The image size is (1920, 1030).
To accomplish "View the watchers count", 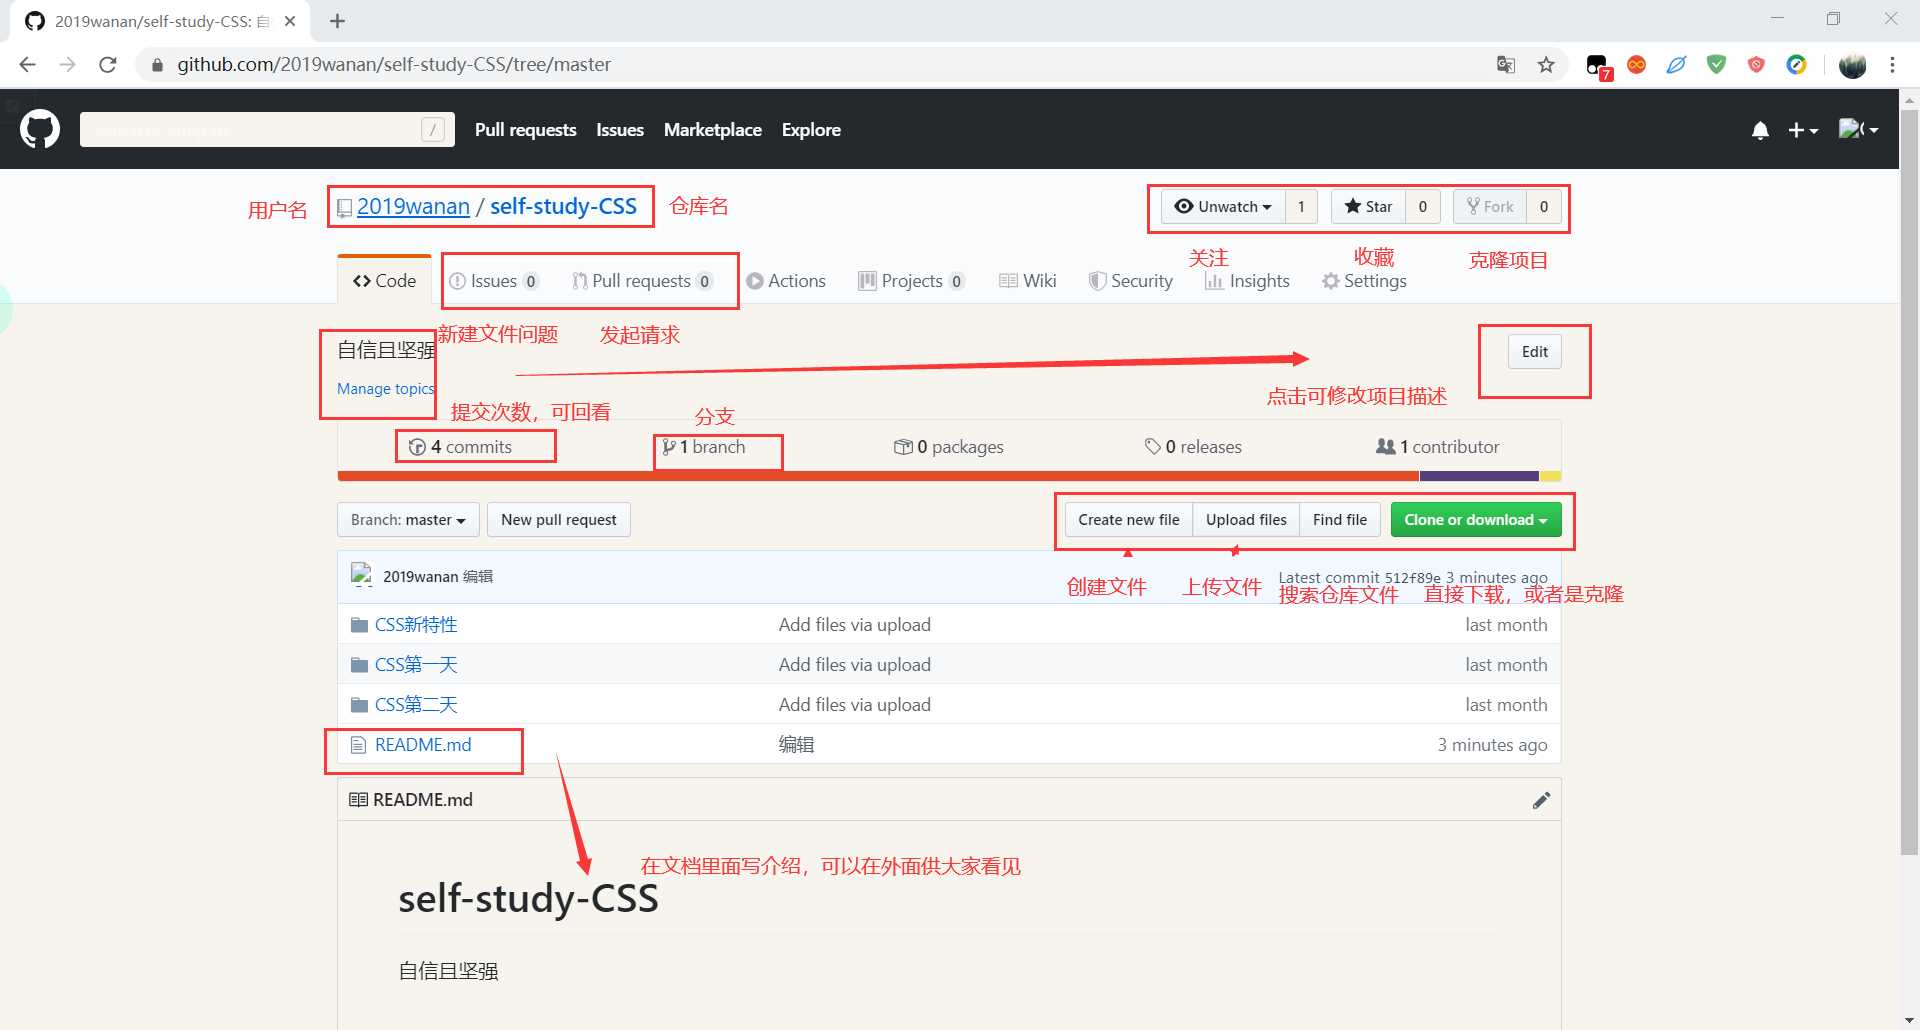I will [x=1301, y=206].
